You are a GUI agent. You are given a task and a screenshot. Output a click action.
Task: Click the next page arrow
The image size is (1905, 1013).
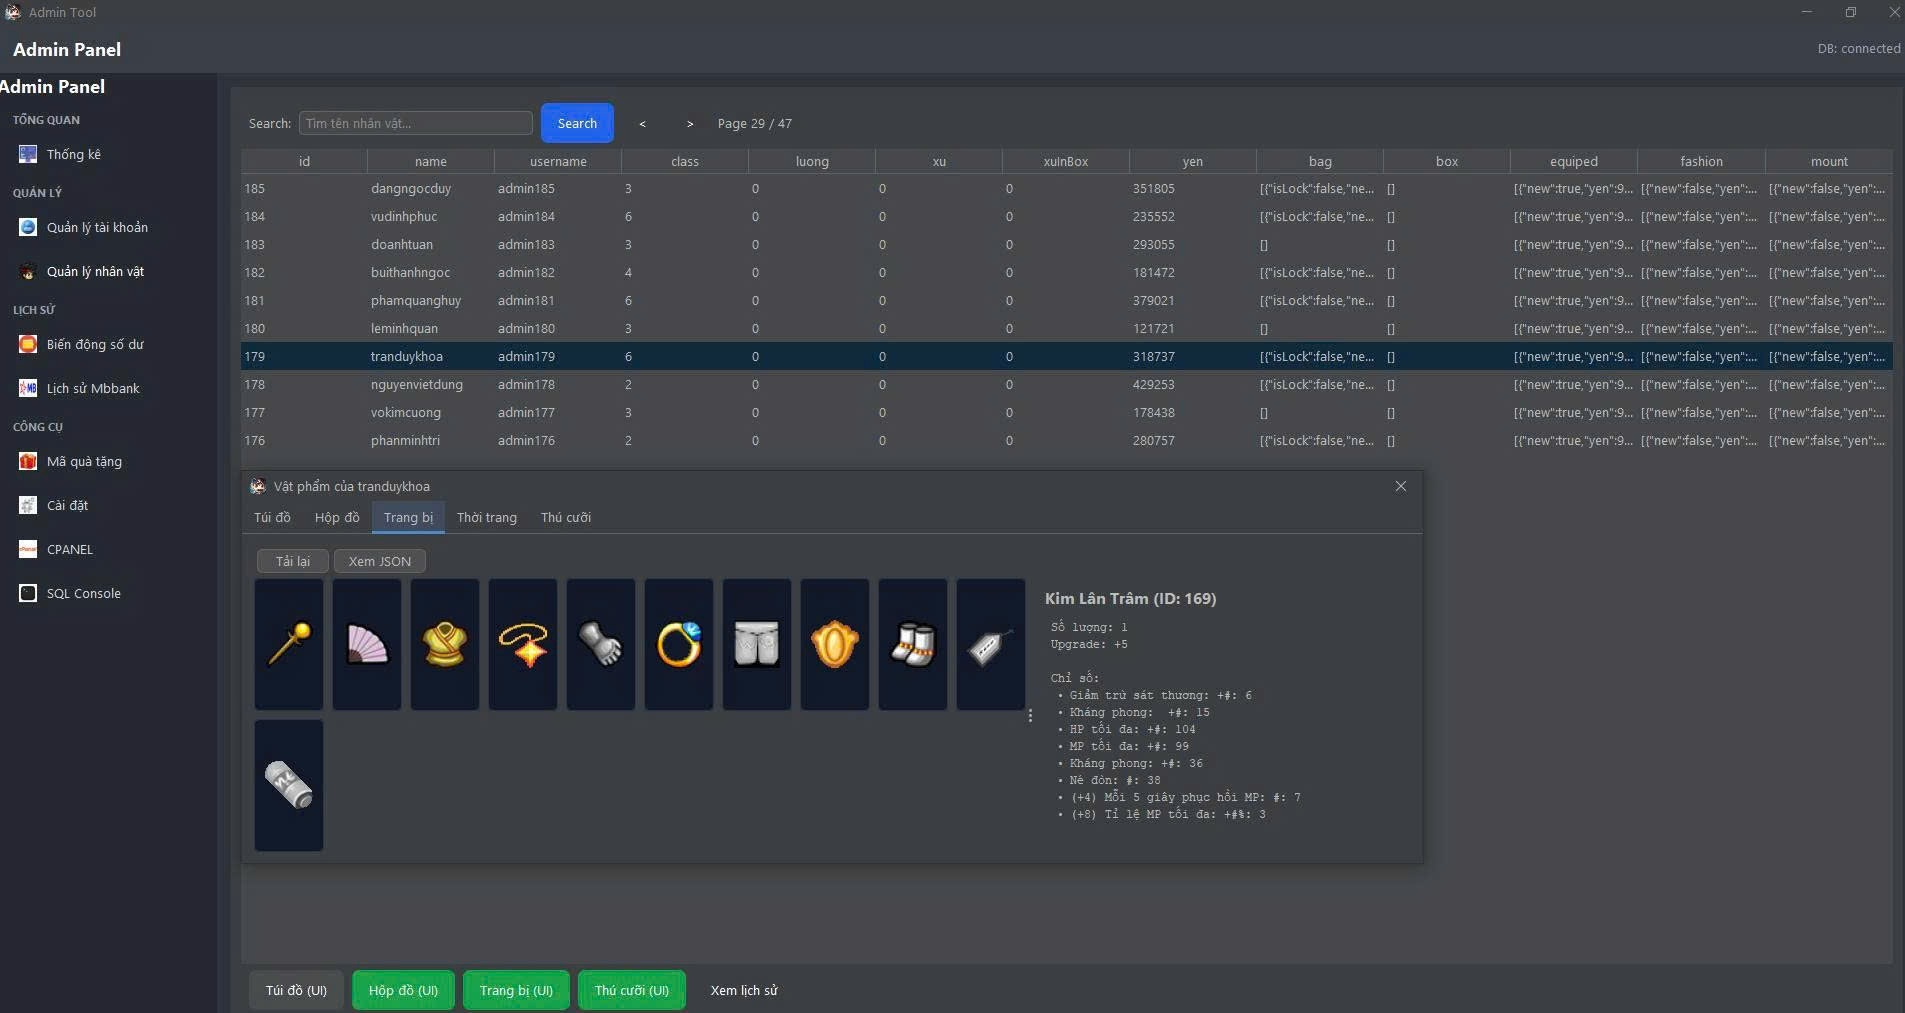[690, 124]
